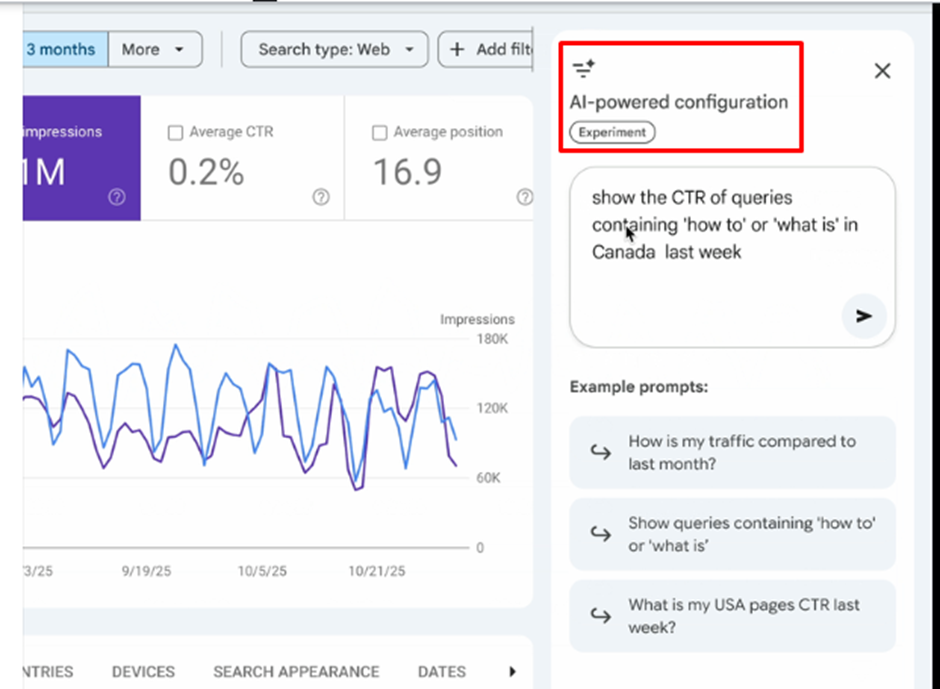Viewport: 940px width, 689px height.
Task: Click the help icon on Impressions card
Action: [117, 198]
